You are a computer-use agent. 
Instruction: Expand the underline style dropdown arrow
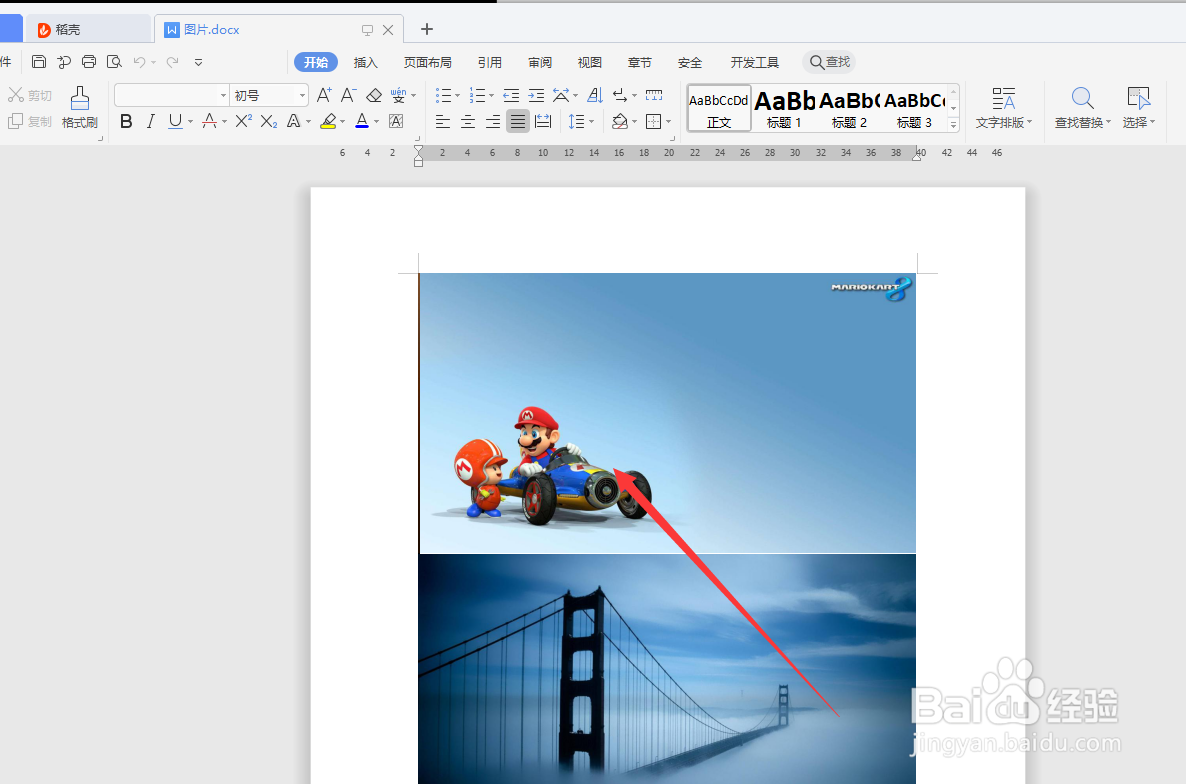point(191,122)
